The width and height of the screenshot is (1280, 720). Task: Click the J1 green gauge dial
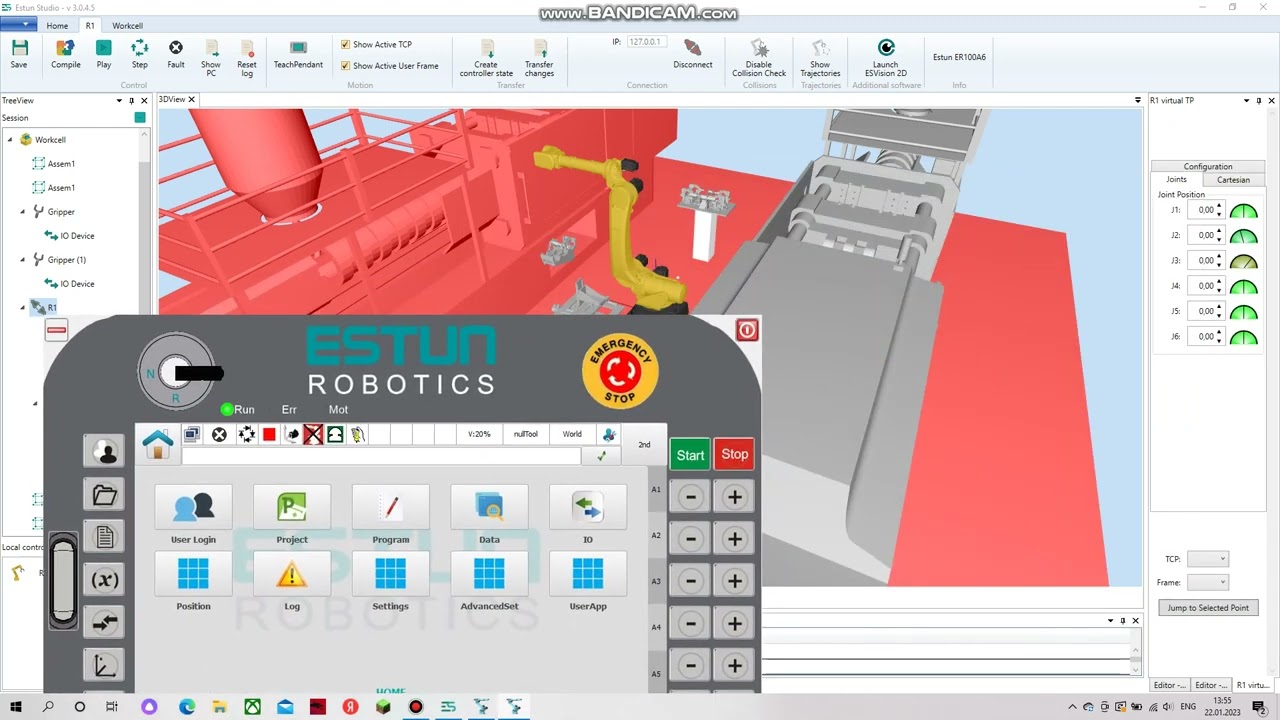pos(1243,211)
